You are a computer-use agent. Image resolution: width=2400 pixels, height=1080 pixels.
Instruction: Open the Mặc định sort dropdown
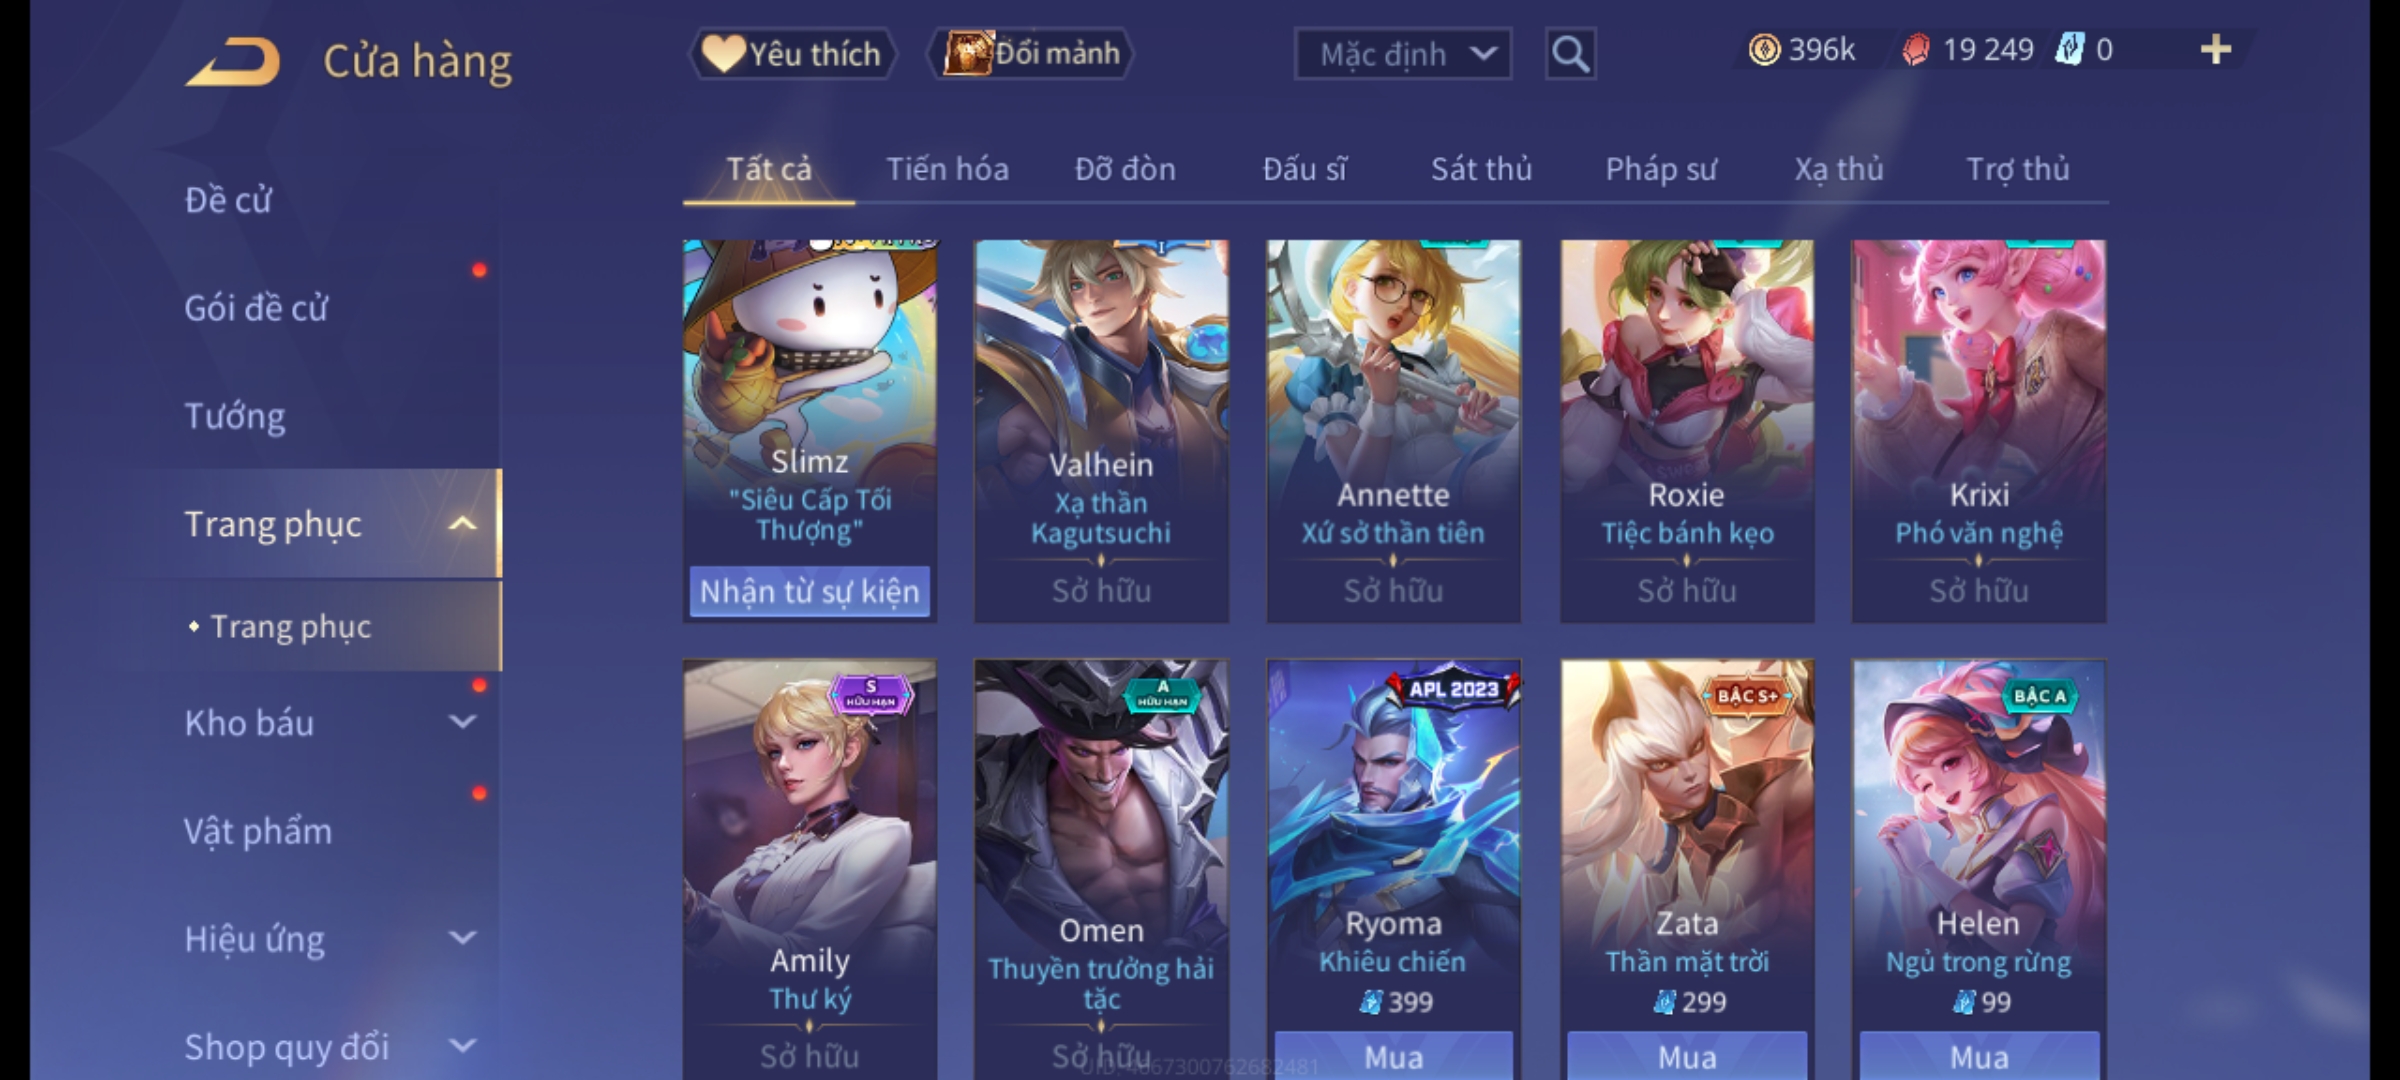point(1402,54)
